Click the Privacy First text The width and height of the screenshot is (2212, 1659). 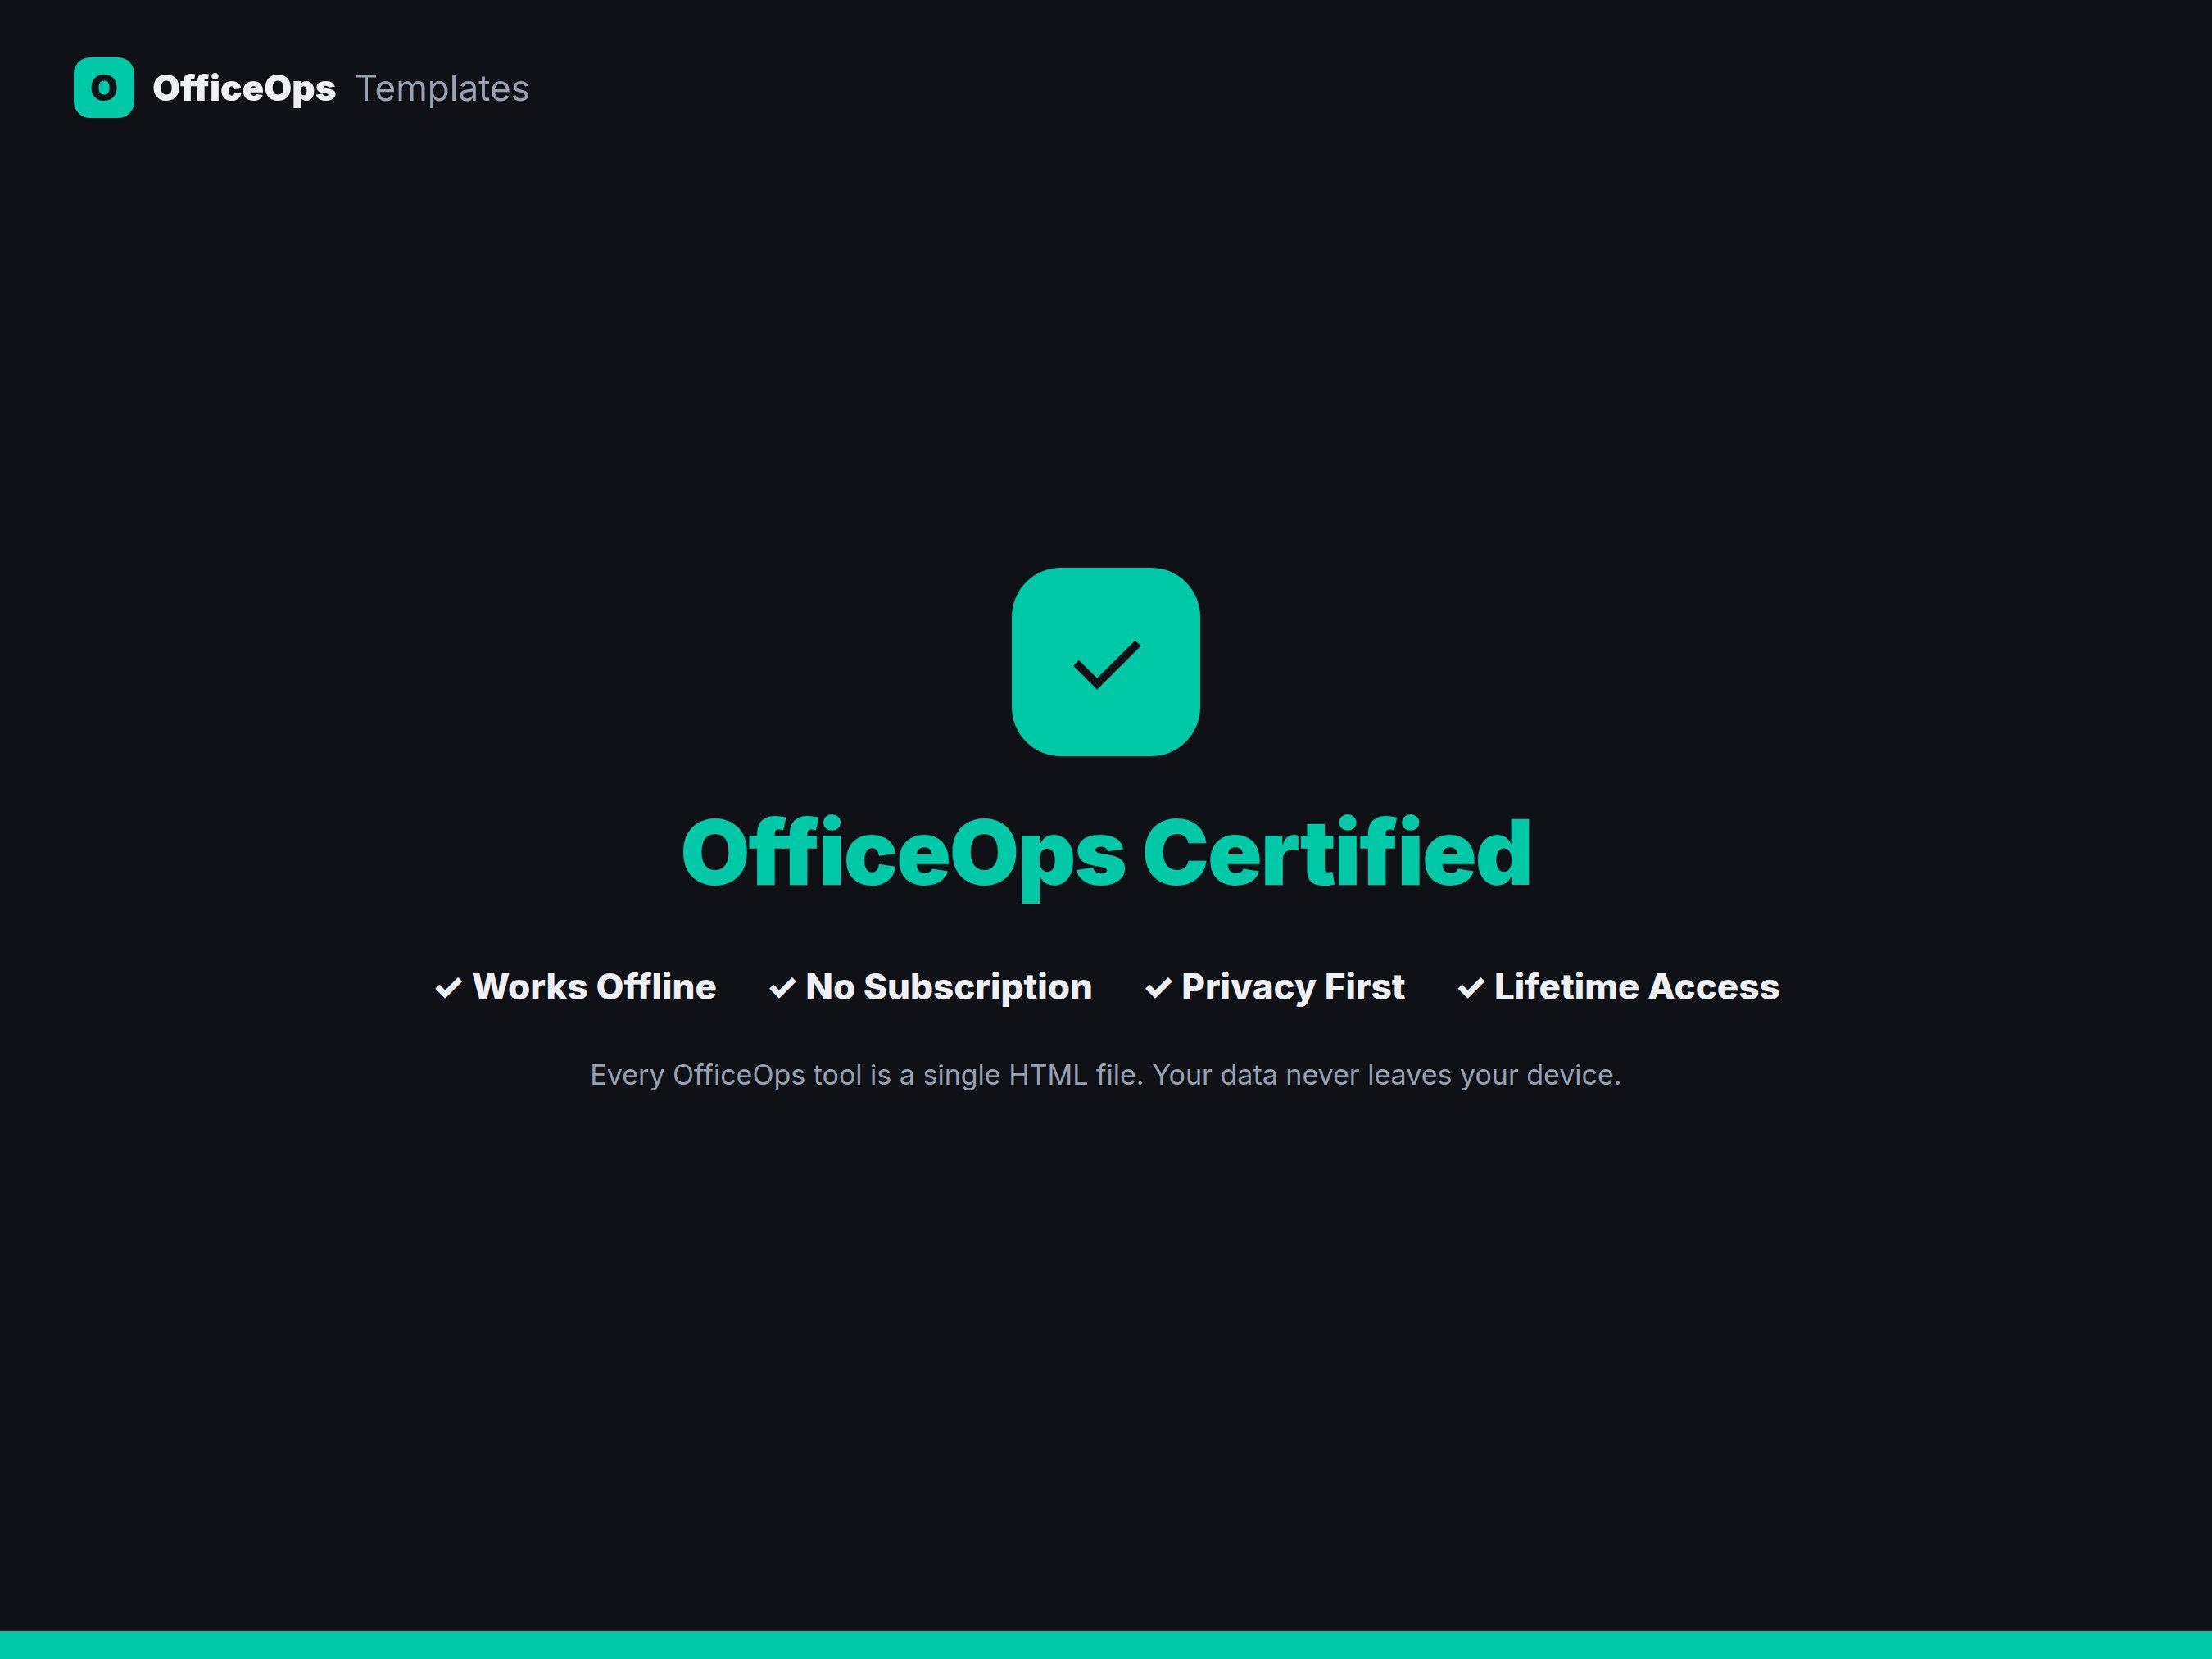point(1293,987)
